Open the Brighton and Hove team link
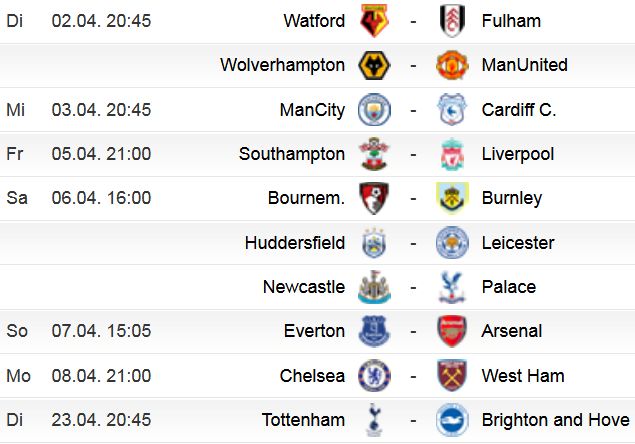 [556, 420]
